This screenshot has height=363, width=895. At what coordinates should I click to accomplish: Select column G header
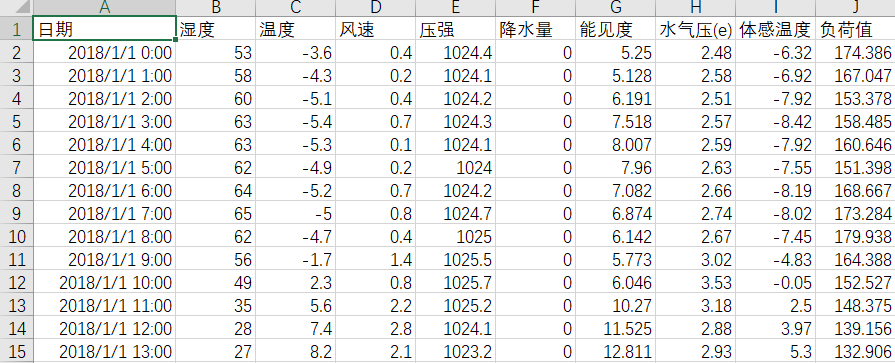coord(615,8)
